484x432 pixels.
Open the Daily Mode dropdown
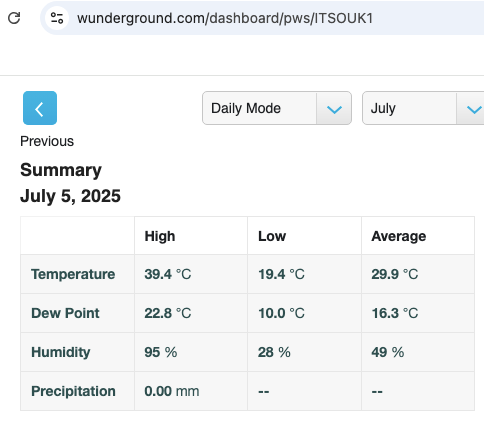[277, 108]
